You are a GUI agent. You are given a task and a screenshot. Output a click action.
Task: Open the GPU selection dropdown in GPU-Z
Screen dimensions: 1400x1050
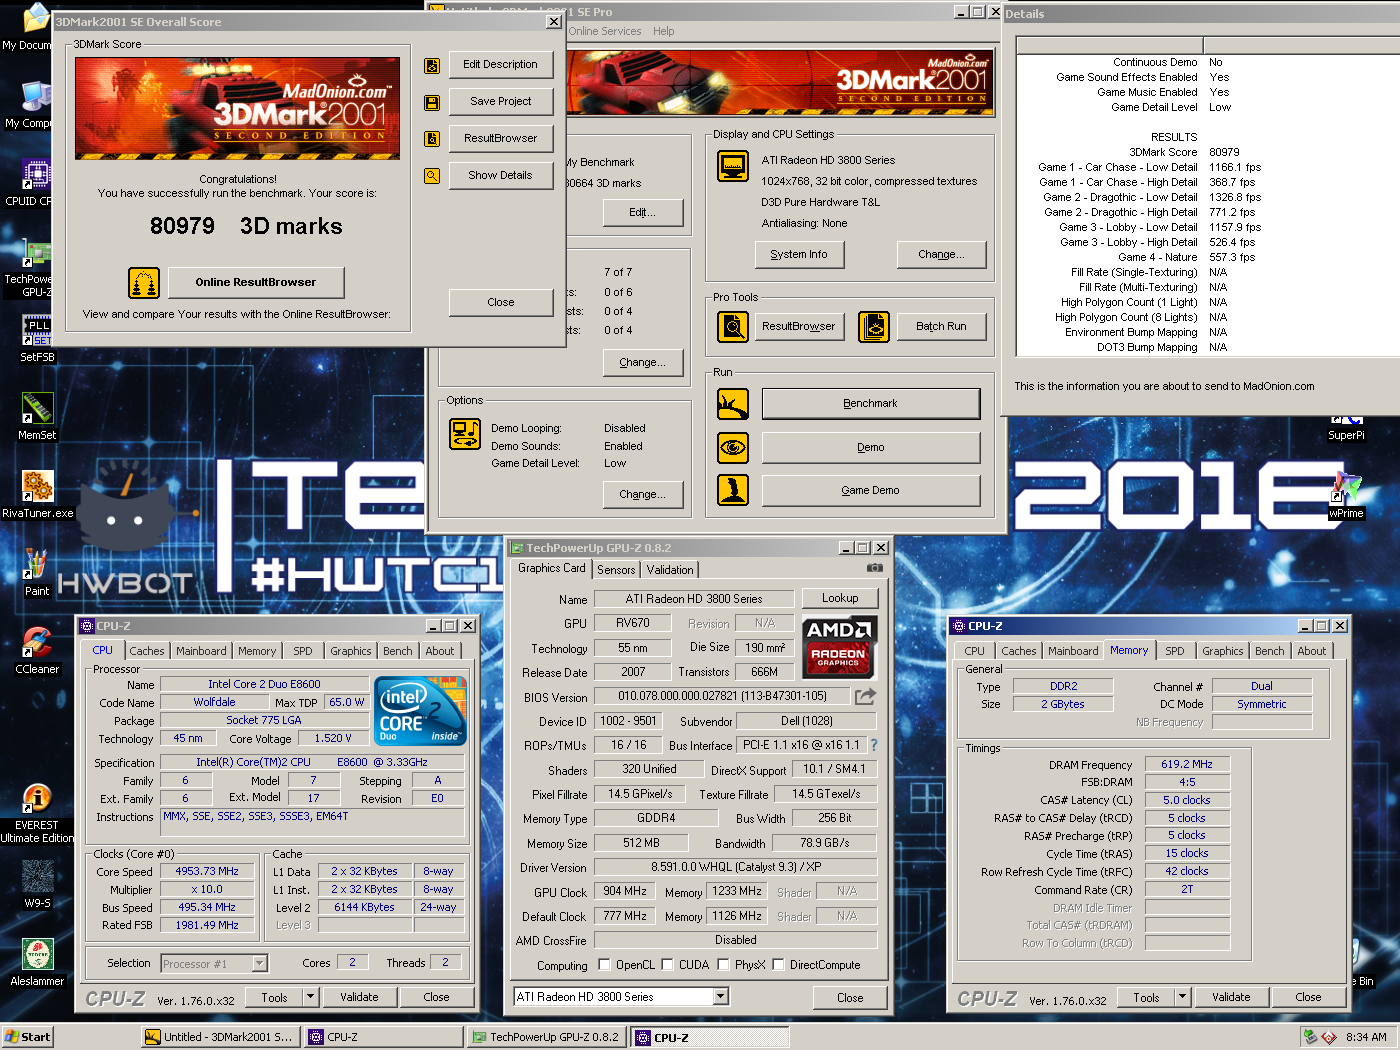pos(721,997)
